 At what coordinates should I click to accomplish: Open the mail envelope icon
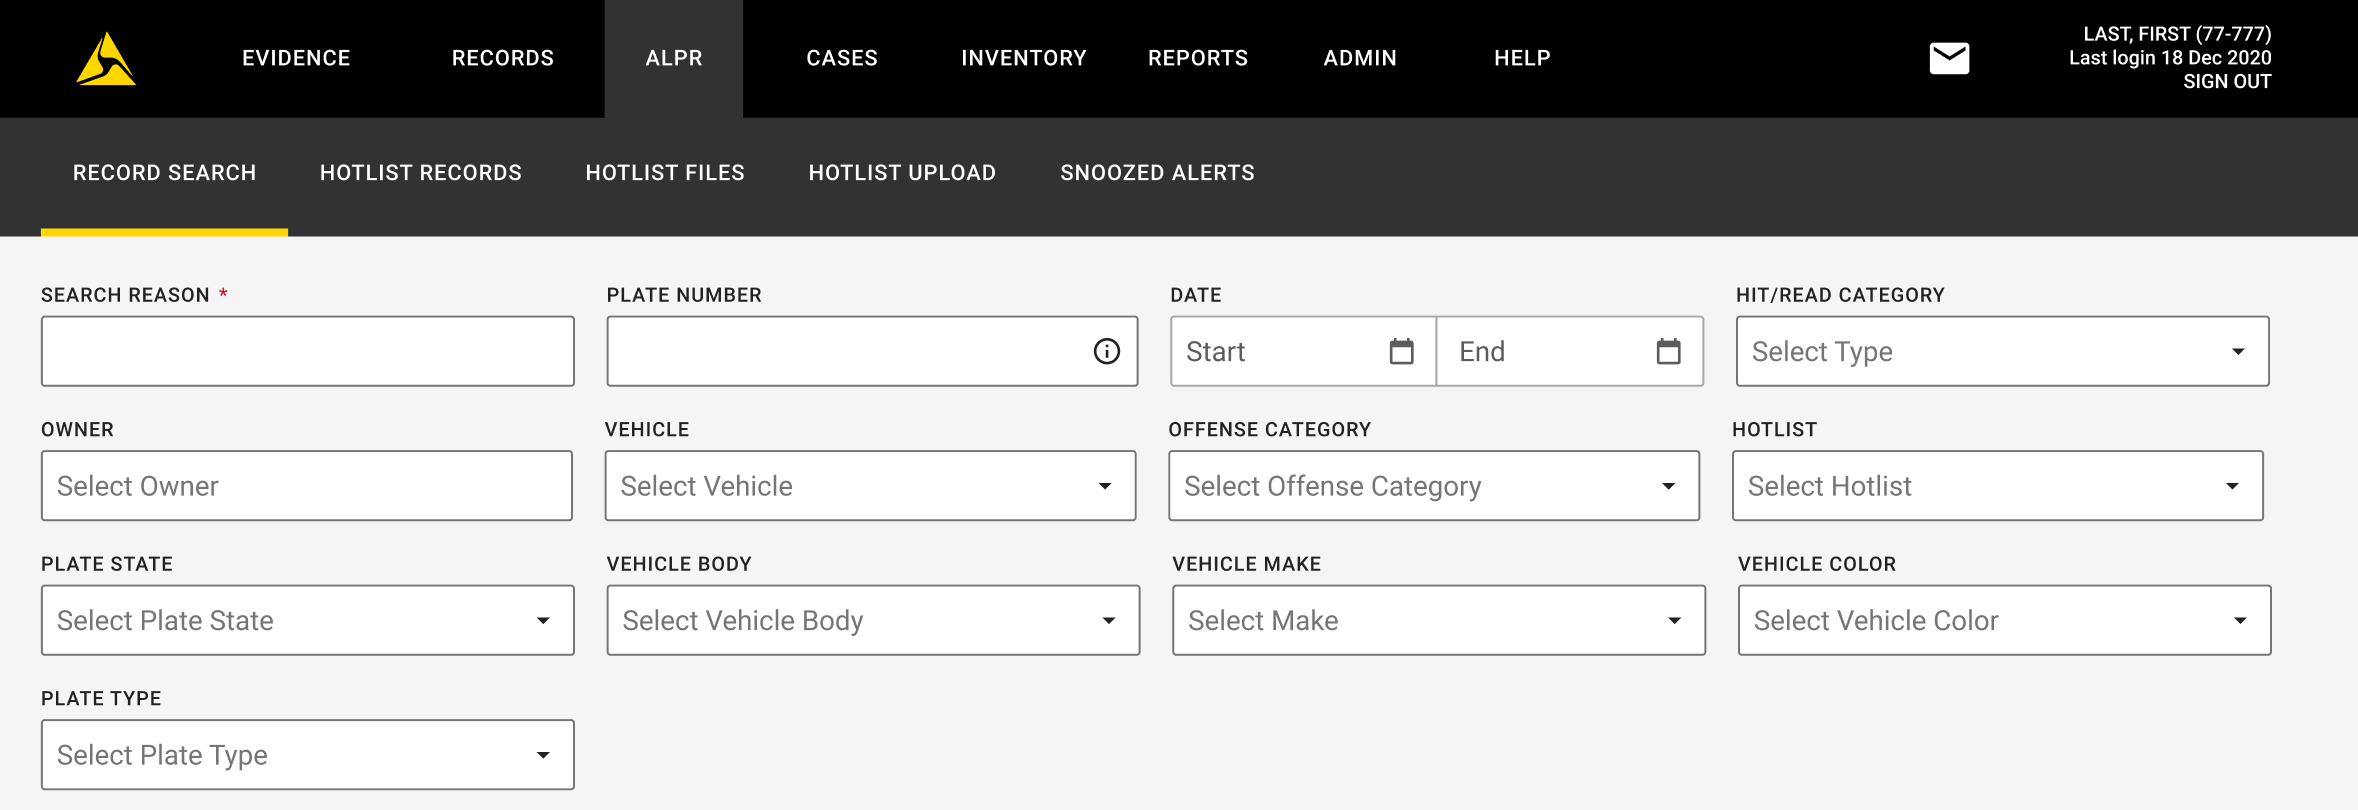click(x=1948, y=59)
